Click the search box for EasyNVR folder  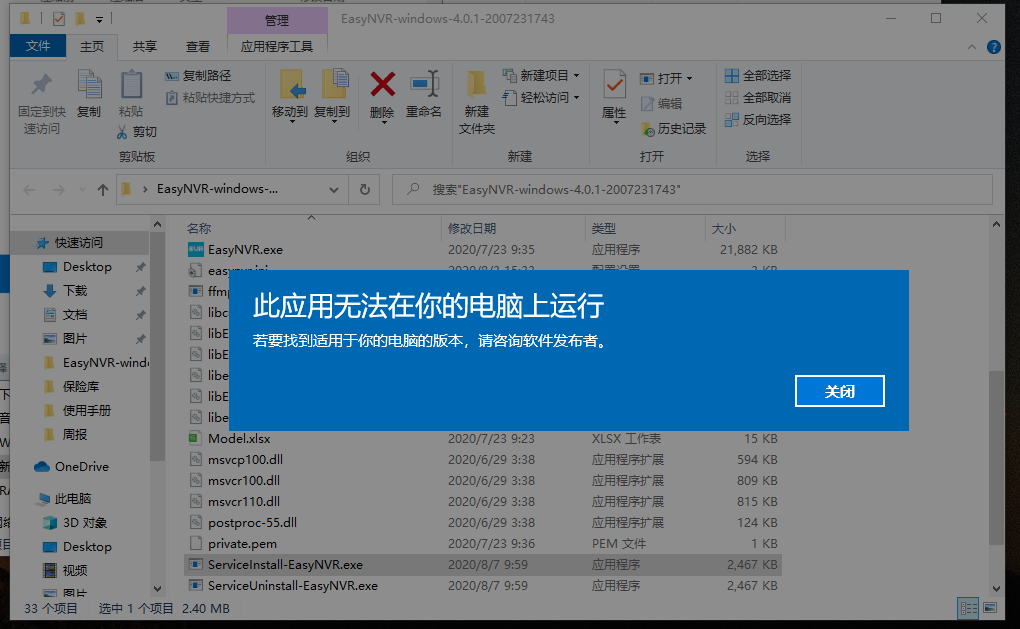click(x=692, y=189)
